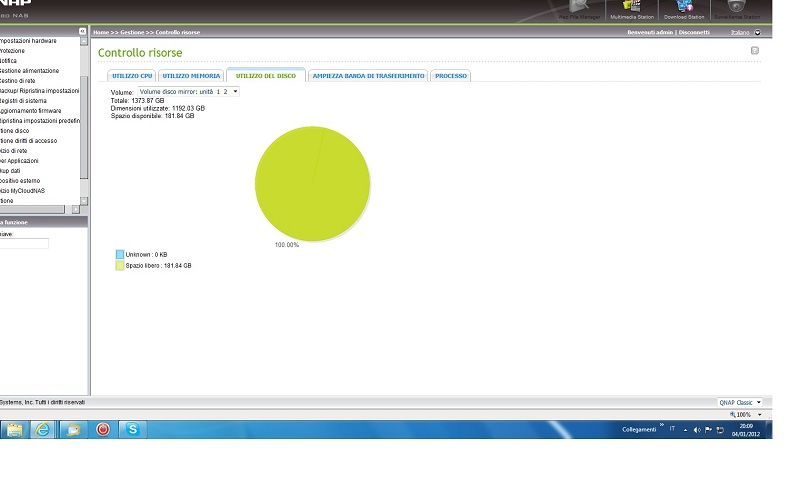The width and height of the screenshot is (800, 500).
Task: Open Internet Explorer in taskbar
Action: pos(43,429)
